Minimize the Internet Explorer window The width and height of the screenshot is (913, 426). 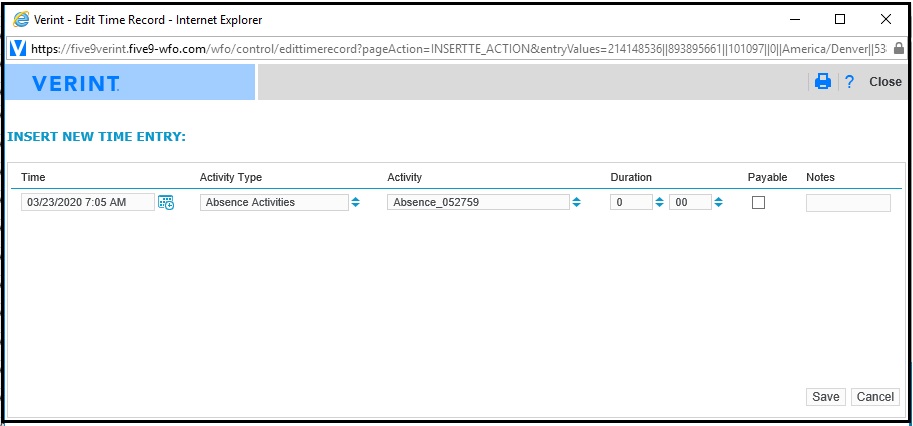click(x=794, y=20)
